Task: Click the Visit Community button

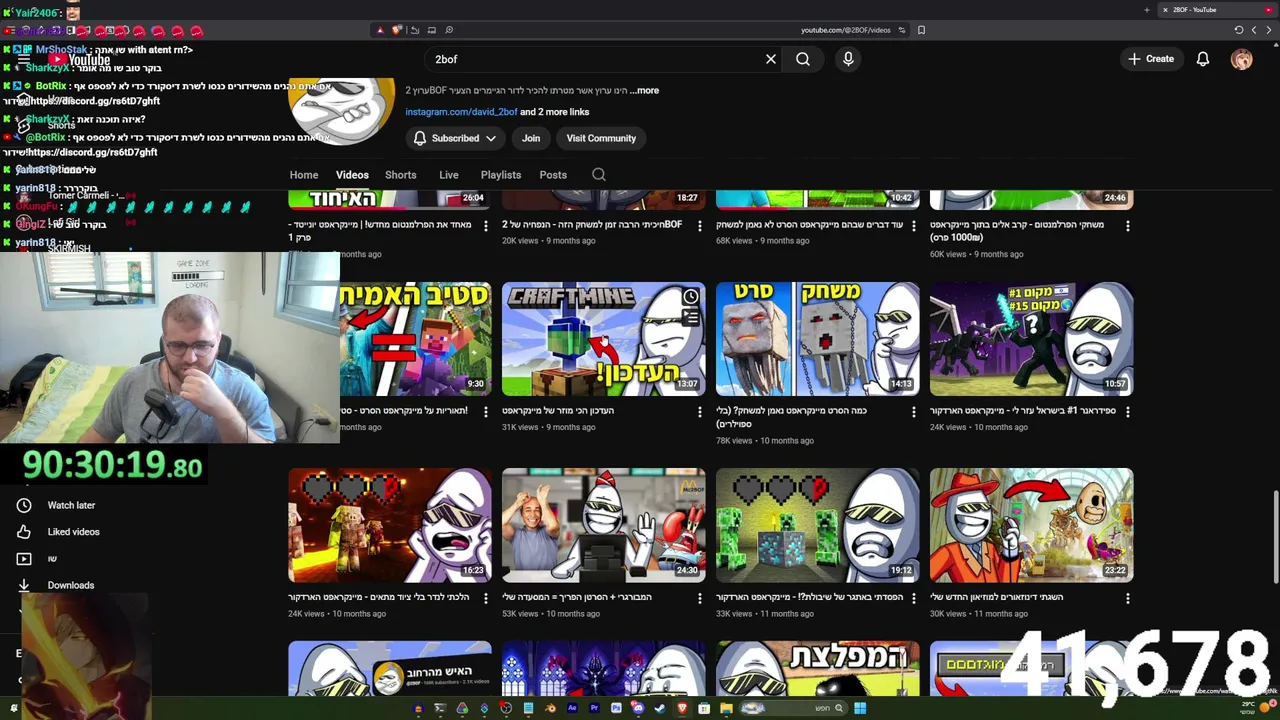Action: [601, 138]
